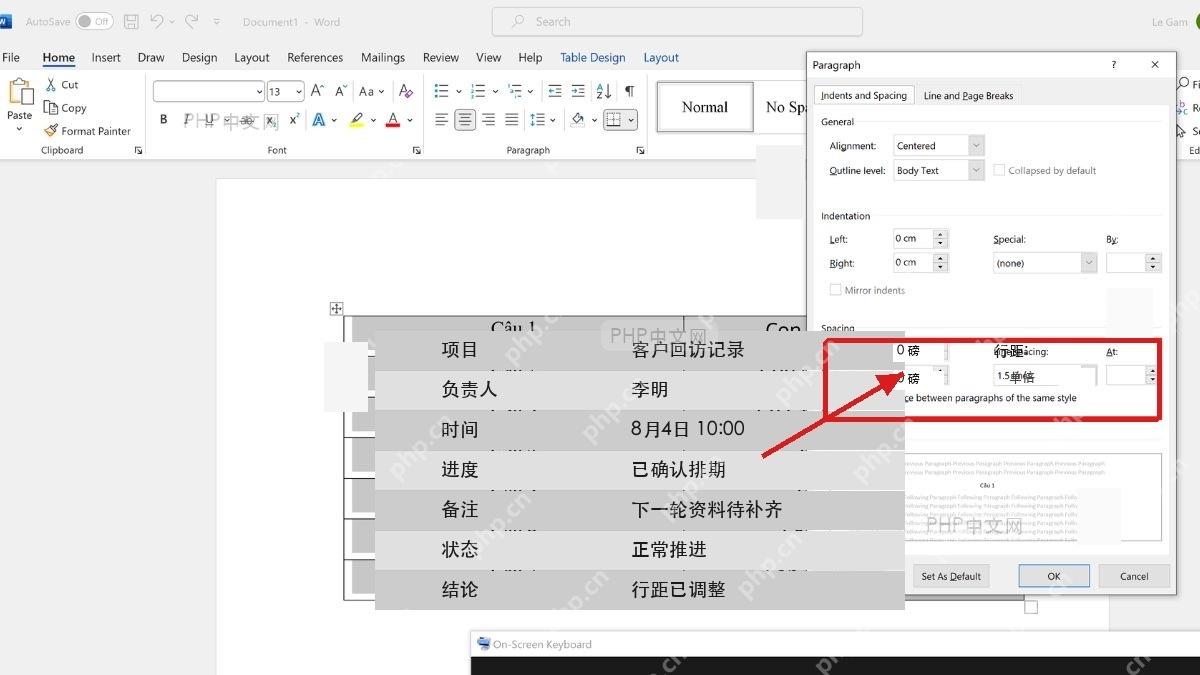Click Left indent spinner arrows
The height and width of the screenshot is (675, 1200).
(x=940, y=239)
